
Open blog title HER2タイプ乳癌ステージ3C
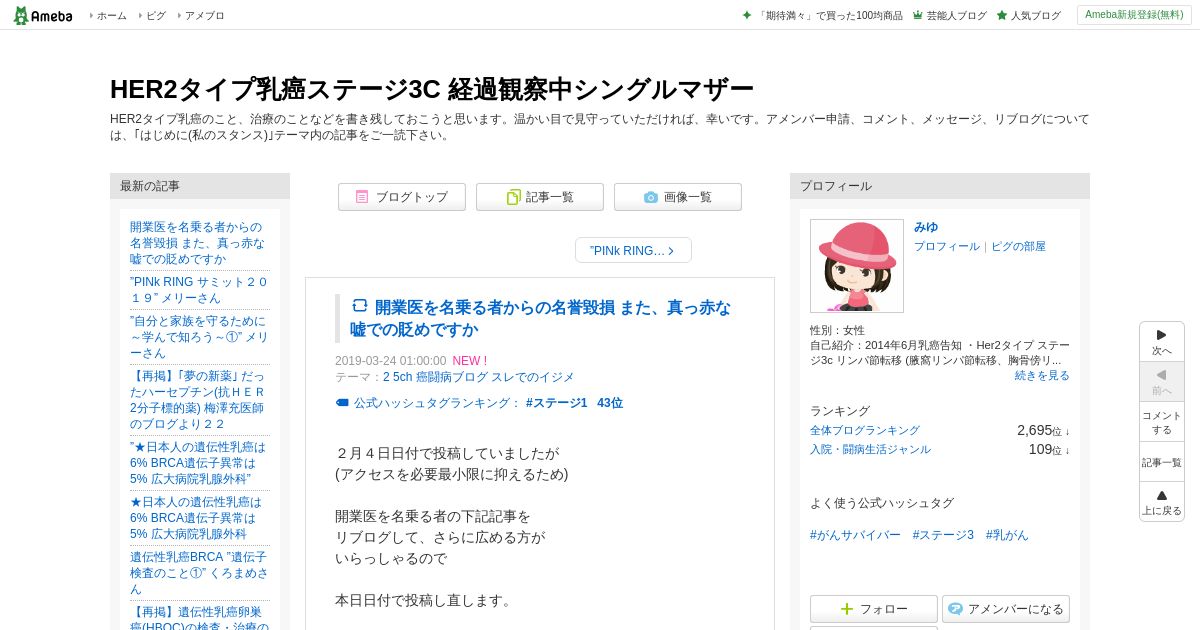click(432, 89)
